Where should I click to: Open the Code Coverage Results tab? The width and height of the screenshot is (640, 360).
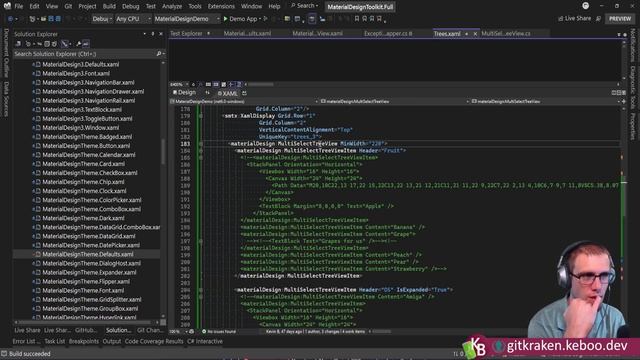coord(154,341)
